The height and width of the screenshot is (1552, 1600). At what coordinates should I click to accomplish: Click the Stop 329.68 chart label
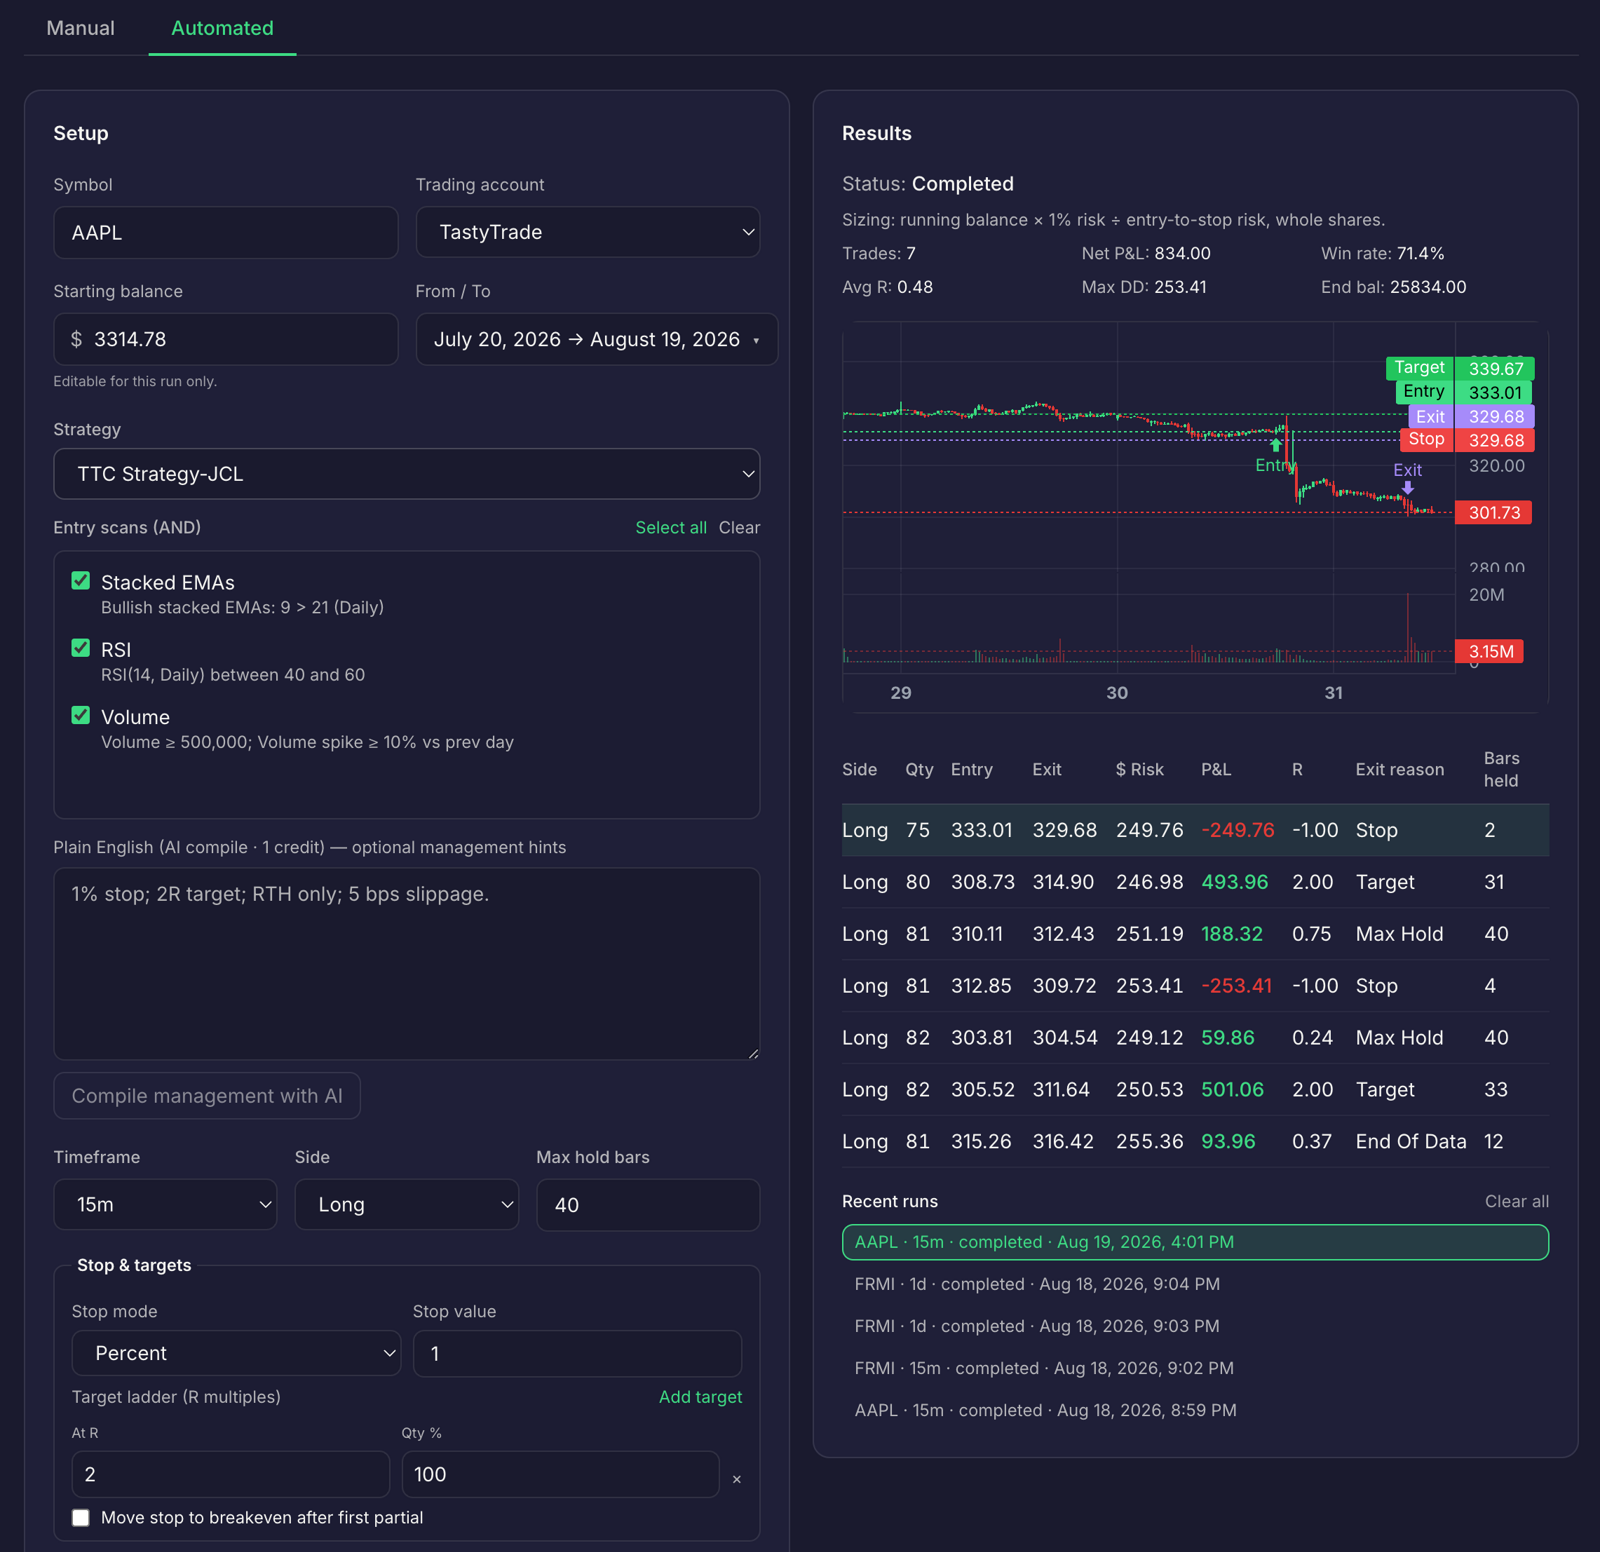click(x=1466, y=440)
